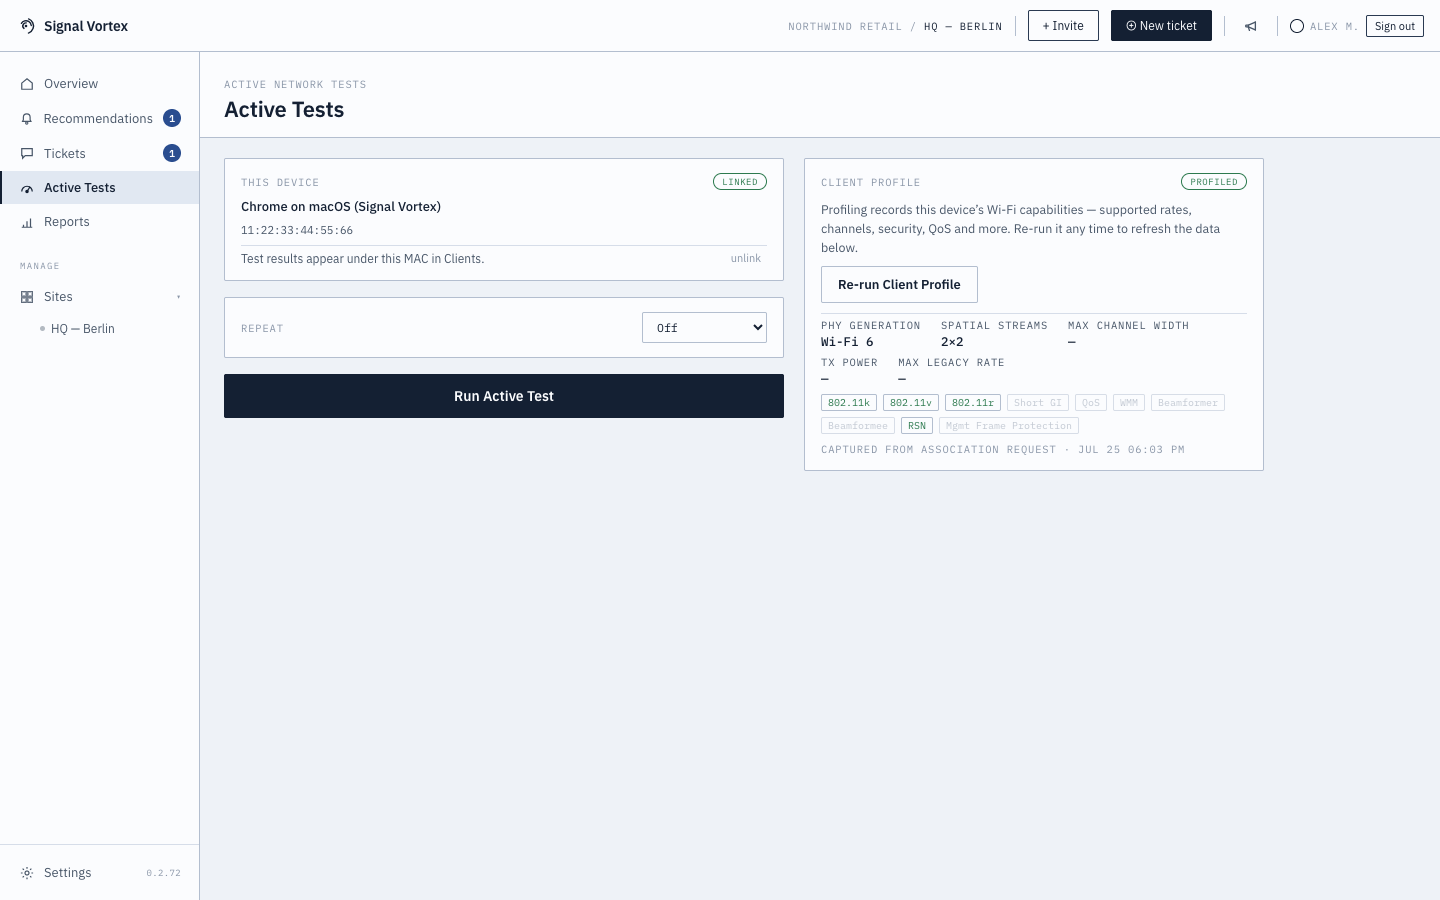
Task: Click the Chrome on macOS device name
Action: click(341, 207)
